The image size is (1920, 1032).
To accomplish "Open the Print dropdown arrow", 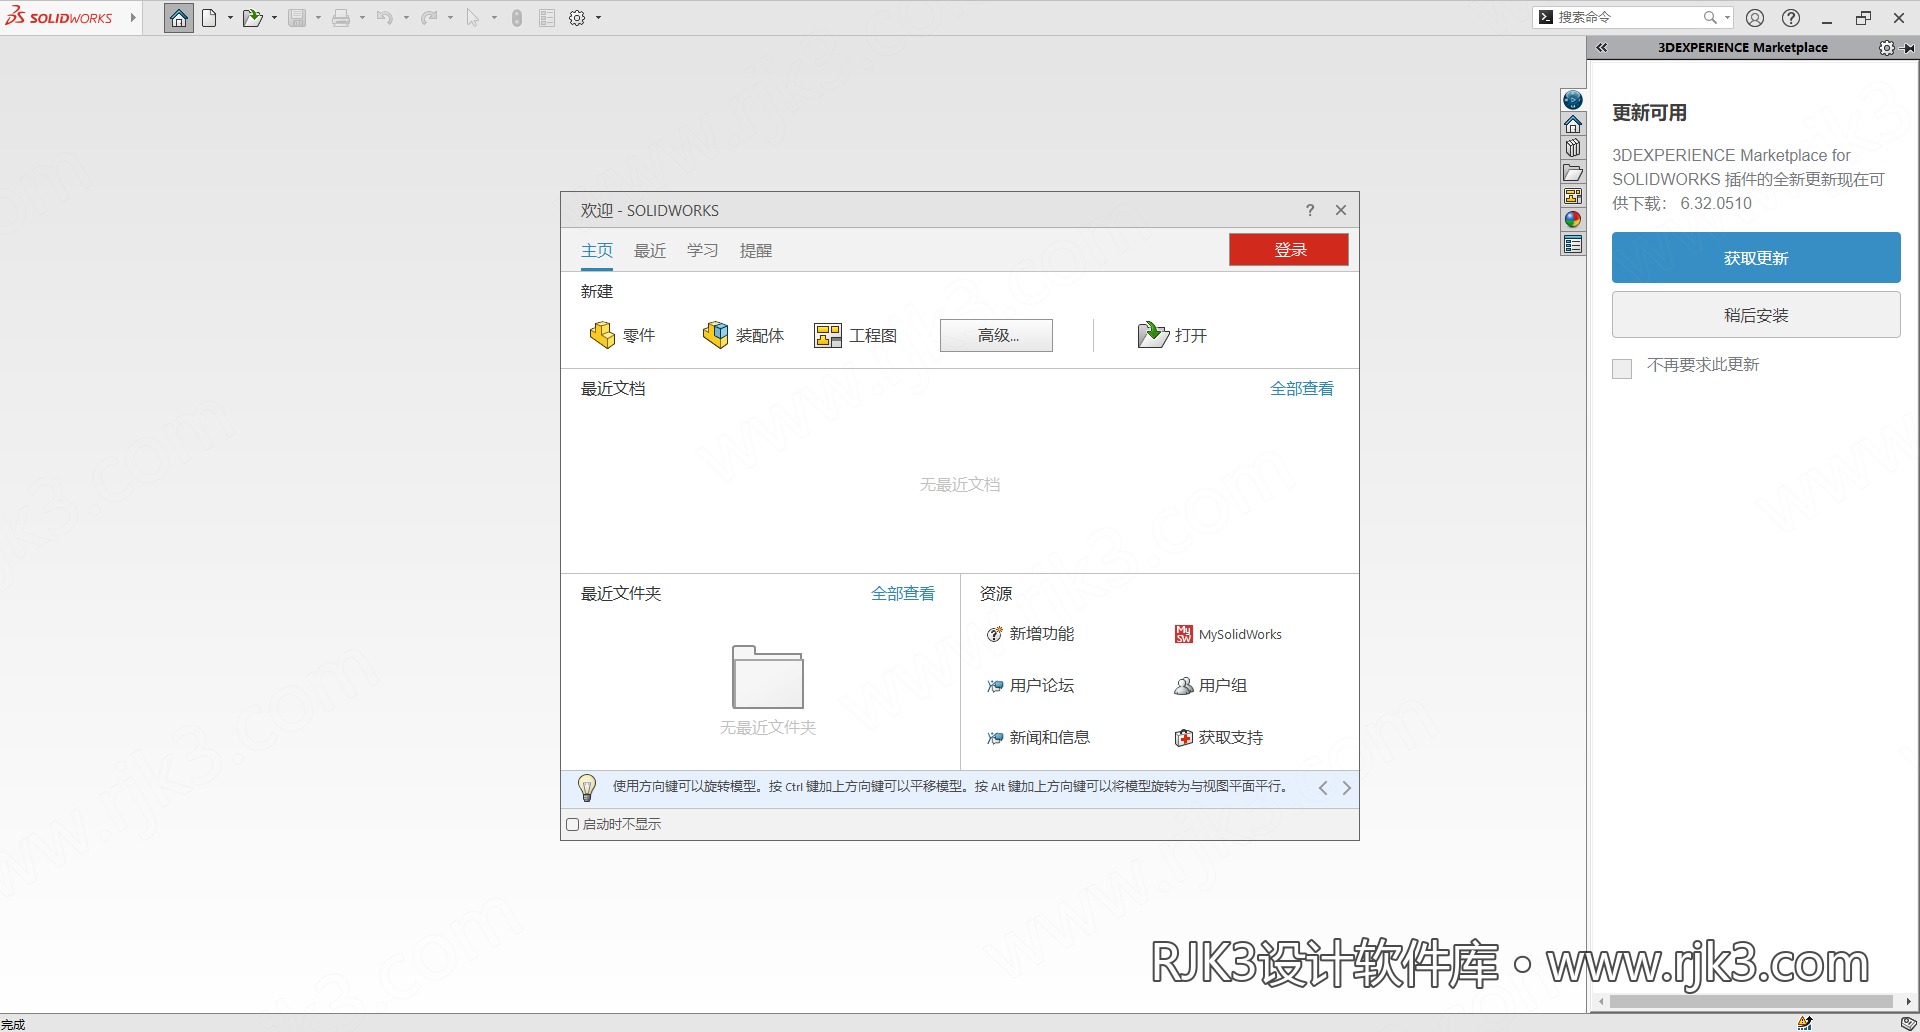I will pos(362,18).
